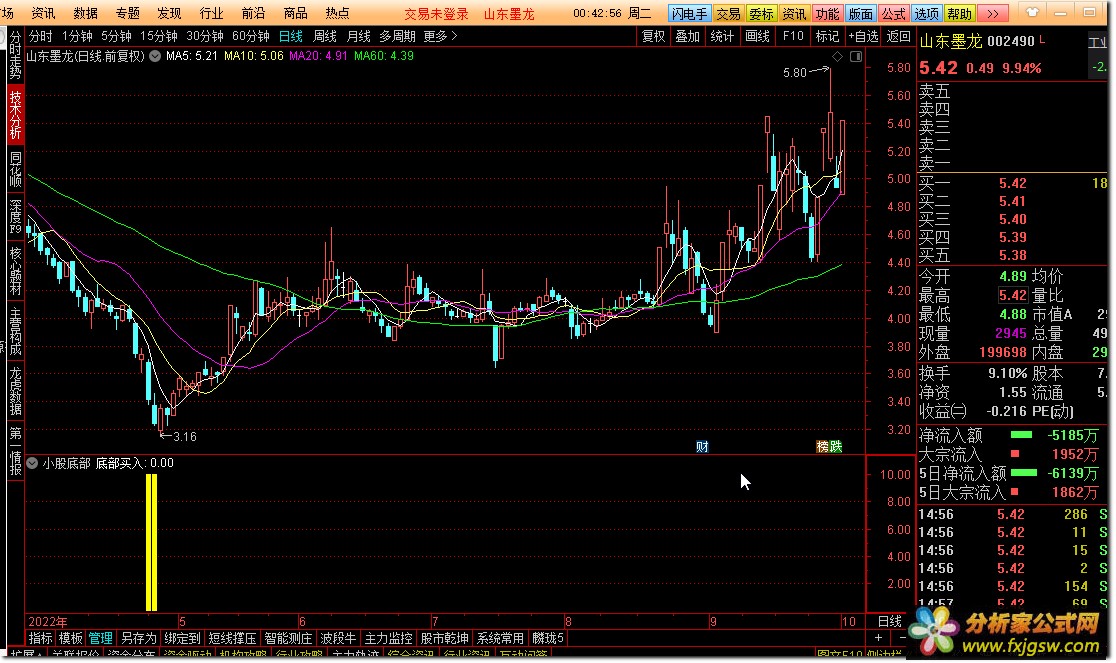Select 主营构成 in left sidebar
The image size is (1116, 663).
[15, 332]
